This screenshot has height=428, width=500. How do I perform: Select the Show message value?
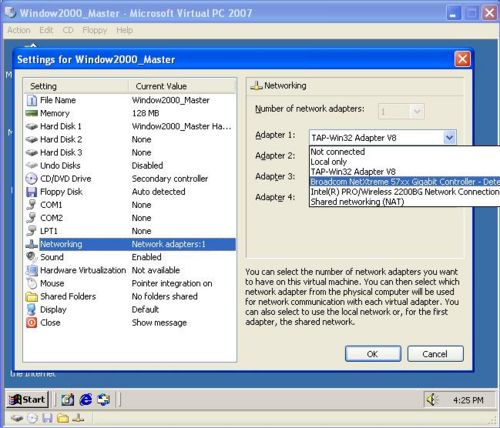click(x=159, y=323)
